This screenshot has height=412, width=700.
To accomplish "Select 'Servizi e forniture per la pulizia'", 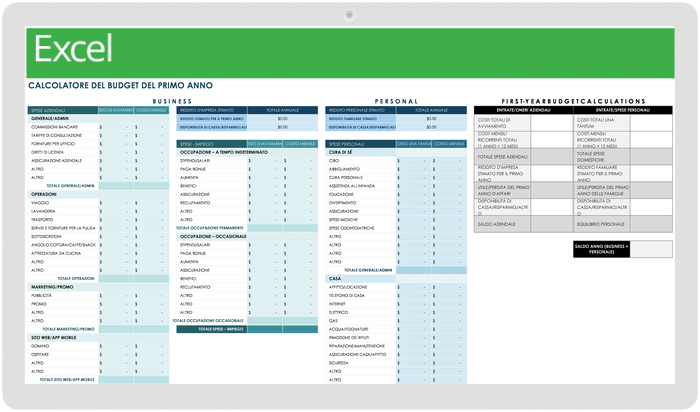I will pyautogui.click(x=63, y=228).
